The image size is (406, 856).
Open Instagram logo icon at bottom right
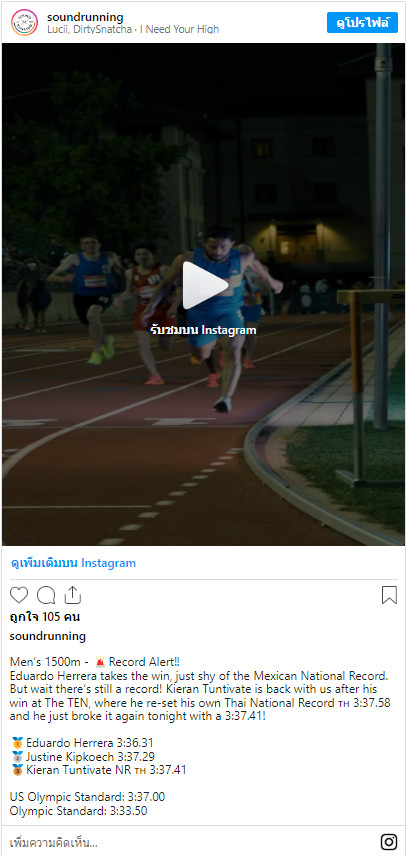[389, 842]
